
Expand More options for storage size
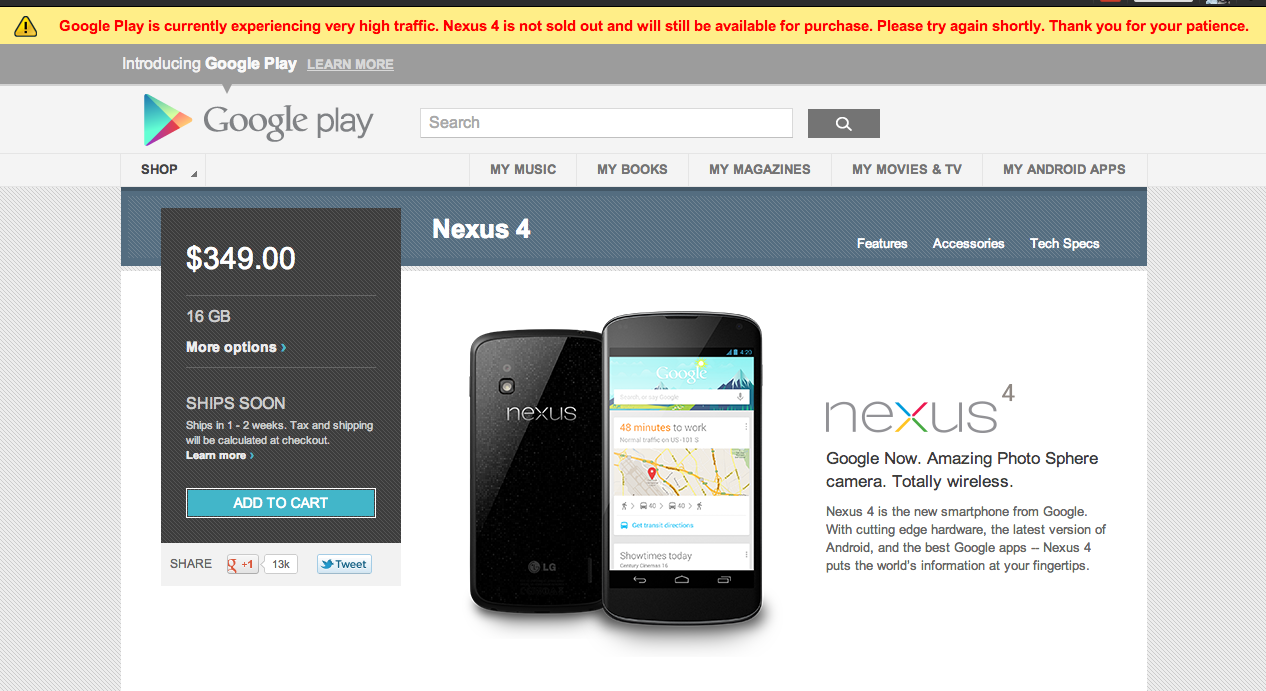236,347
